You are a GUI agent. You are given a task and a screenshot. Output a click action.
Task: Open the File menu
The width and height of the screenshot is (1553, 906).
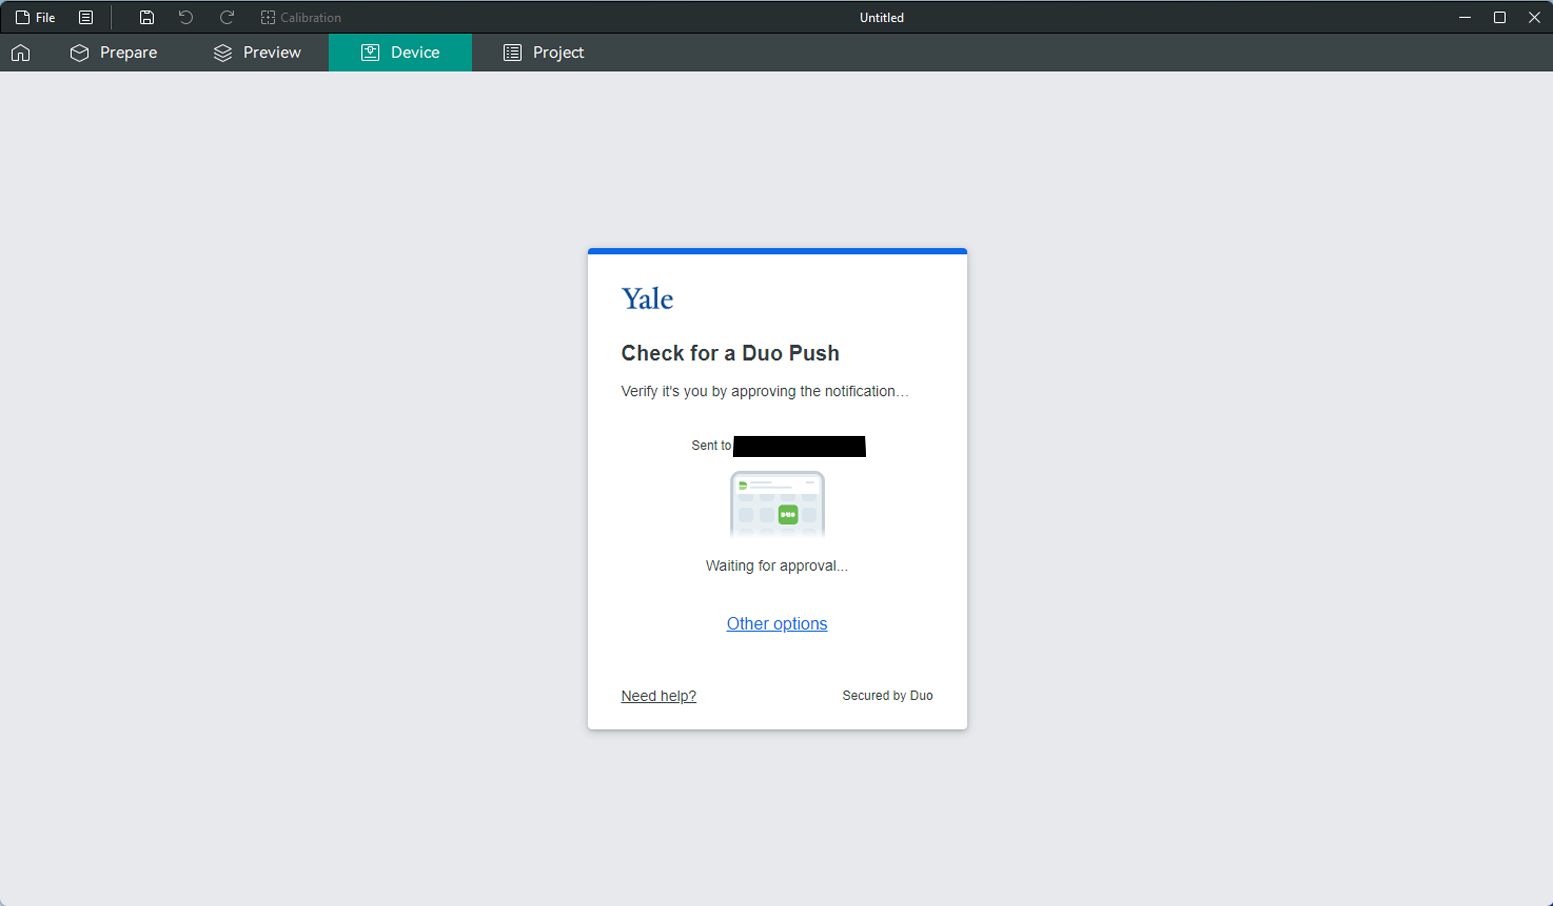35,17
